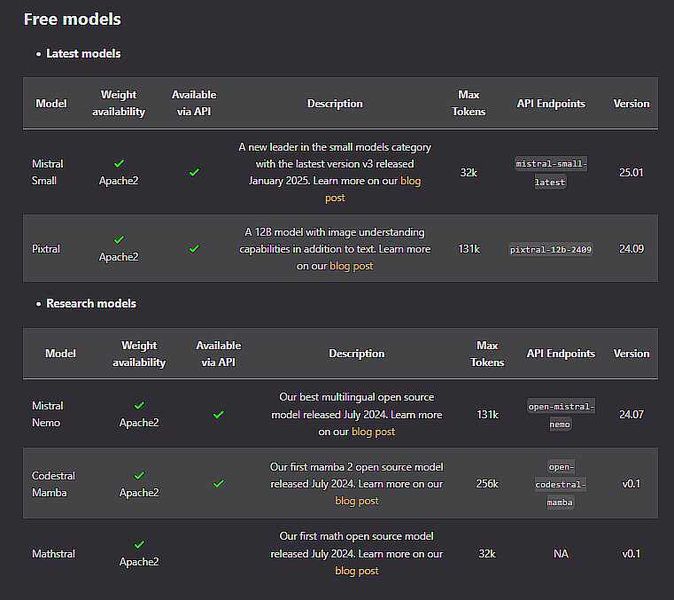Image resolution: width=674 pixels, height=600 pixels.
Task: Click the weight checkmark for Mistral Nemo
Action: point(139,405)
